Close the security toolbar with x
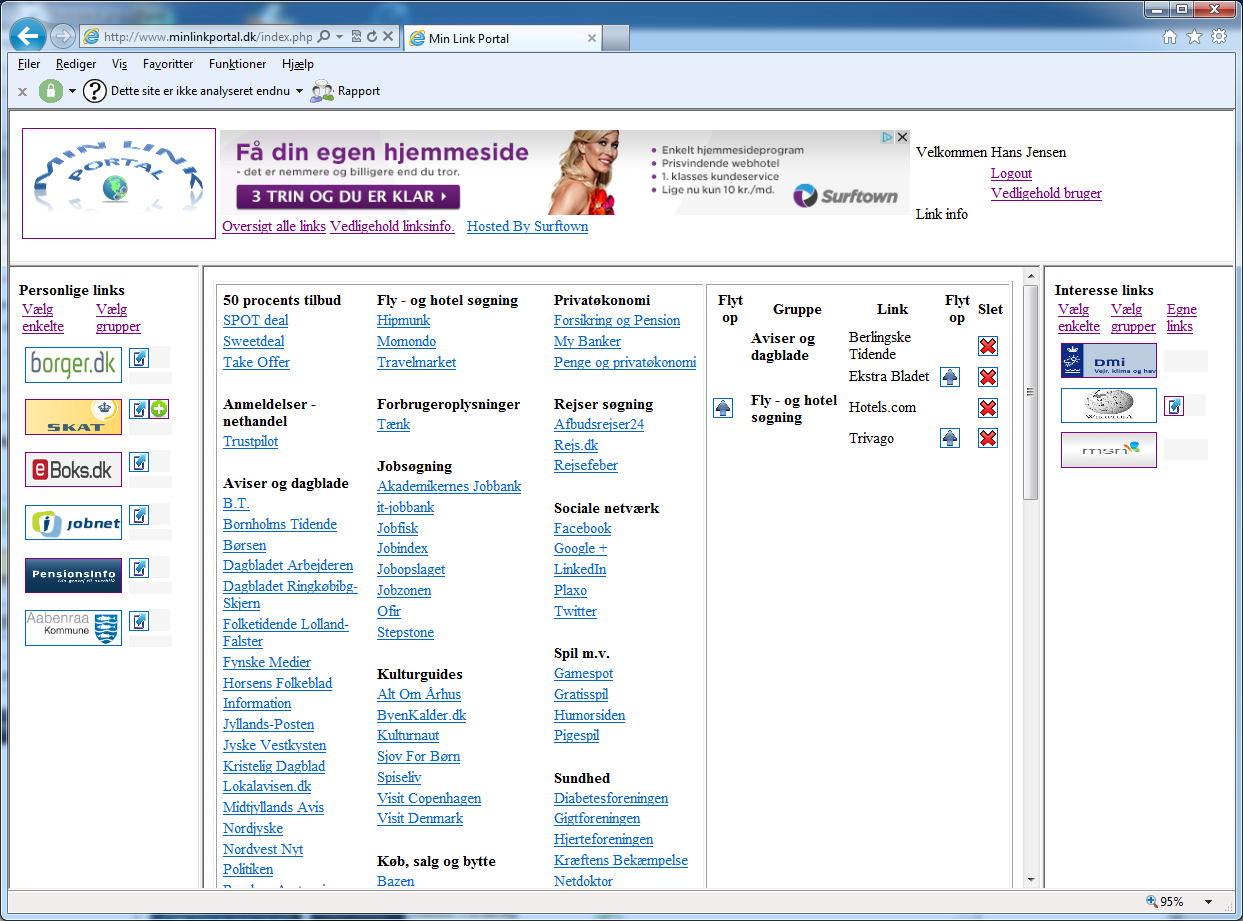 pos(22,92)
